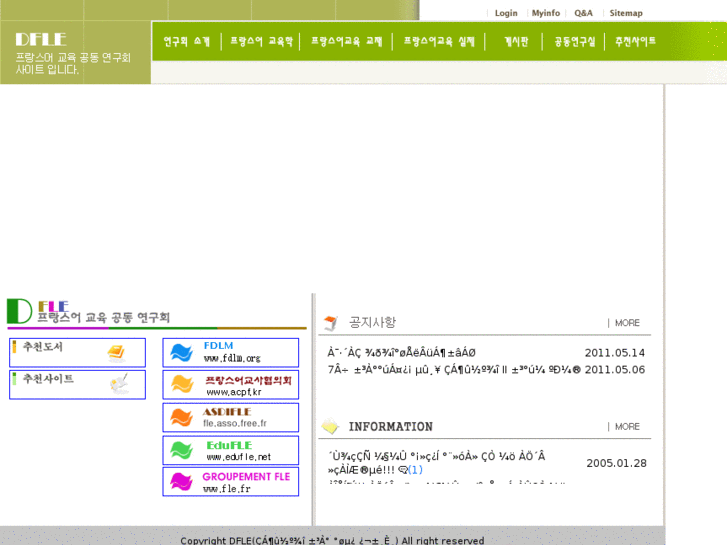Click the 공지사항 heading text
Image resolution: width=727 pixels, height=545 pixels.
pyautogui.click(x=372, y=322)
